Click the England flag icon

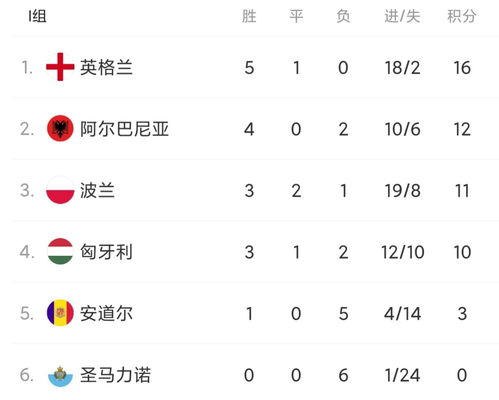(x=60, y=67)
